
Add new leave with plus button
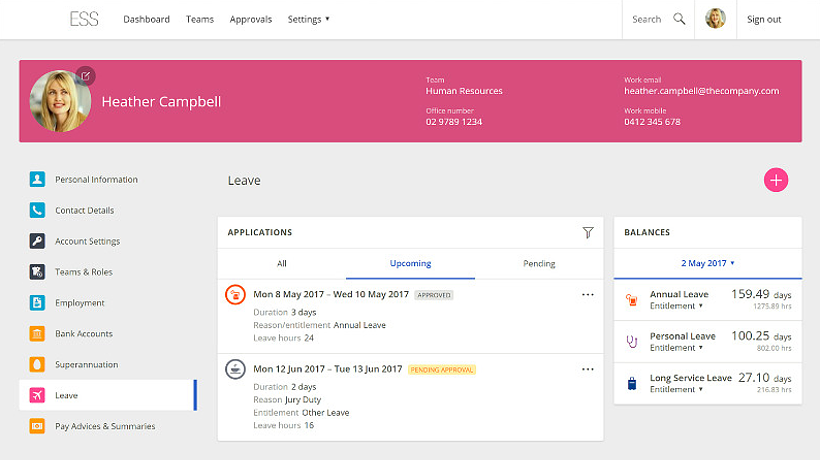(776, 180)
